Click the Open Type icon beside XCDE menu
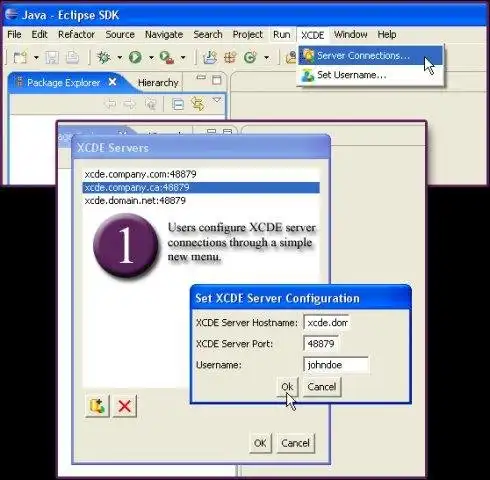 [291, 58]
